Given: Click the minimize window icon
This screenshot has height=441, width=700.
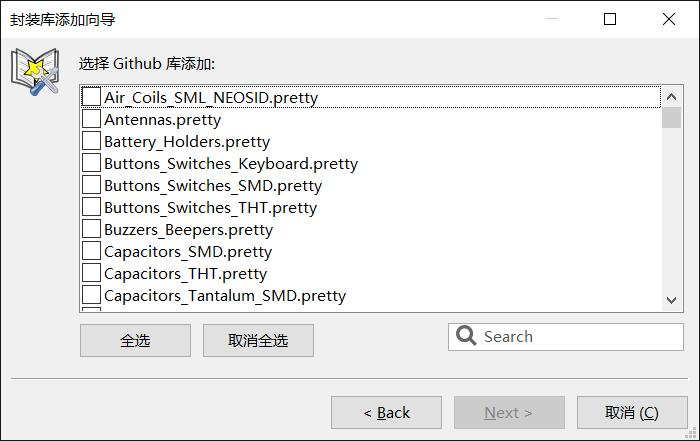Looking at the screenshot, I should tap(552, 19).
